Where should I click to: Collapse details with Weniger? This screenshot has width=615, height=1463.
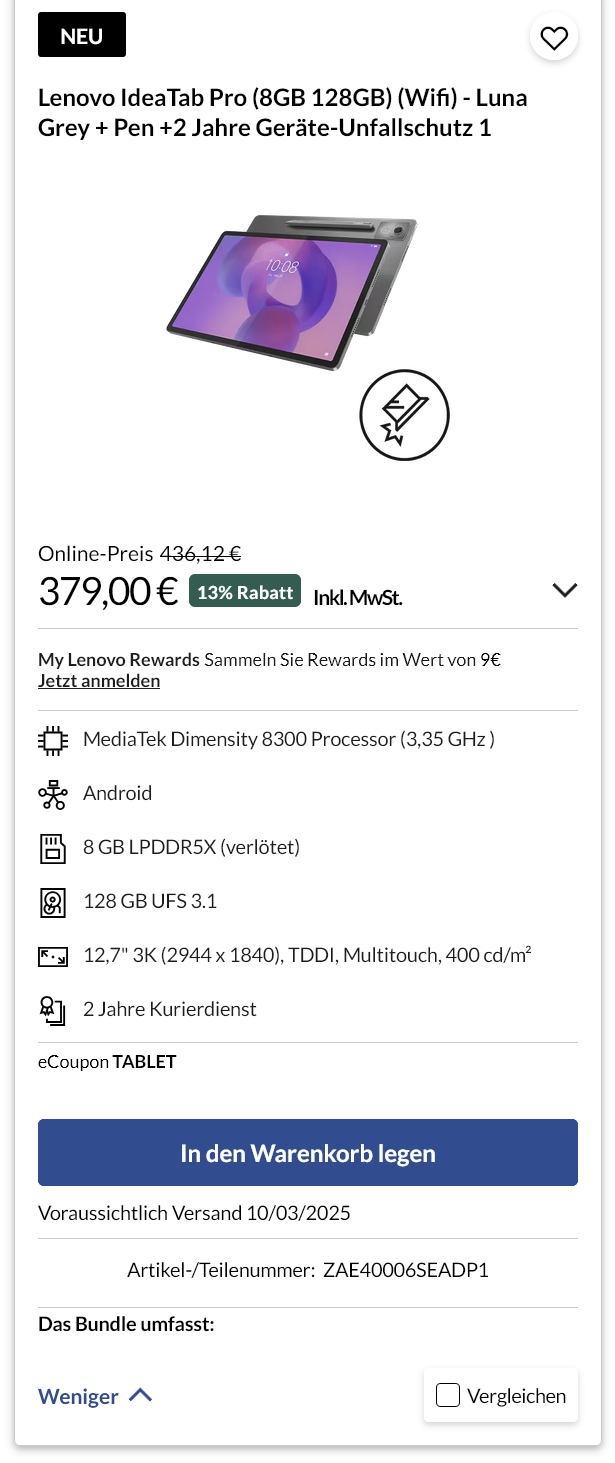pos(95,1396)
